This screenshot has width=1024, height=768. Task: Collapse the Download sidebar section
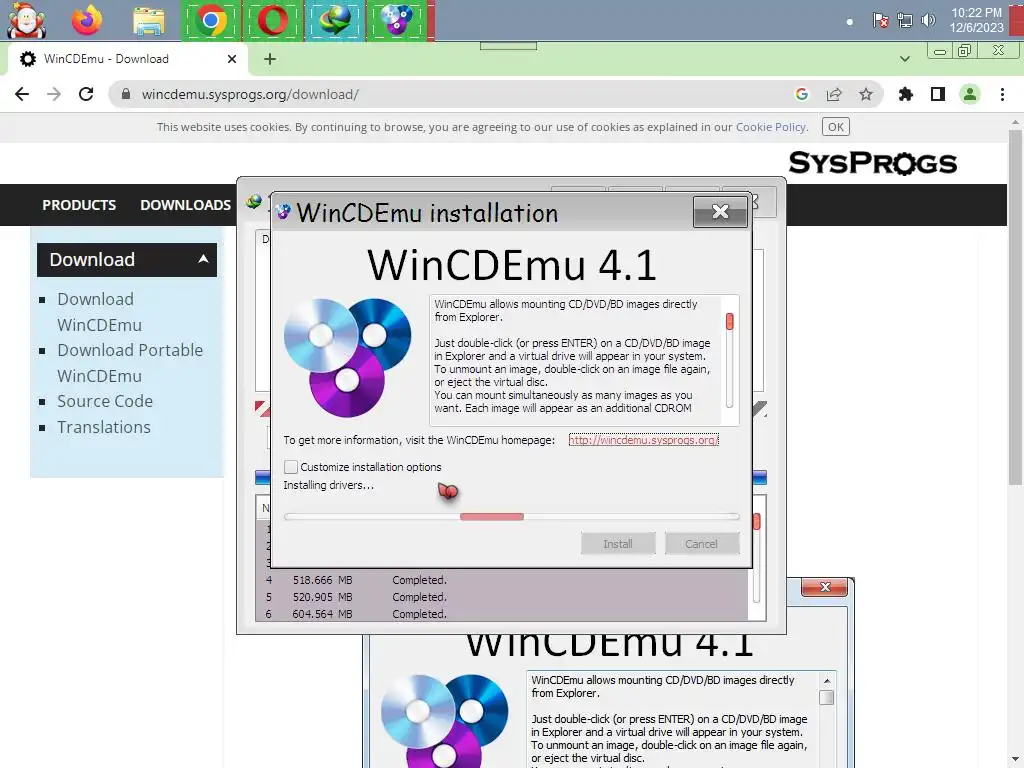click(x=127, y=260)
